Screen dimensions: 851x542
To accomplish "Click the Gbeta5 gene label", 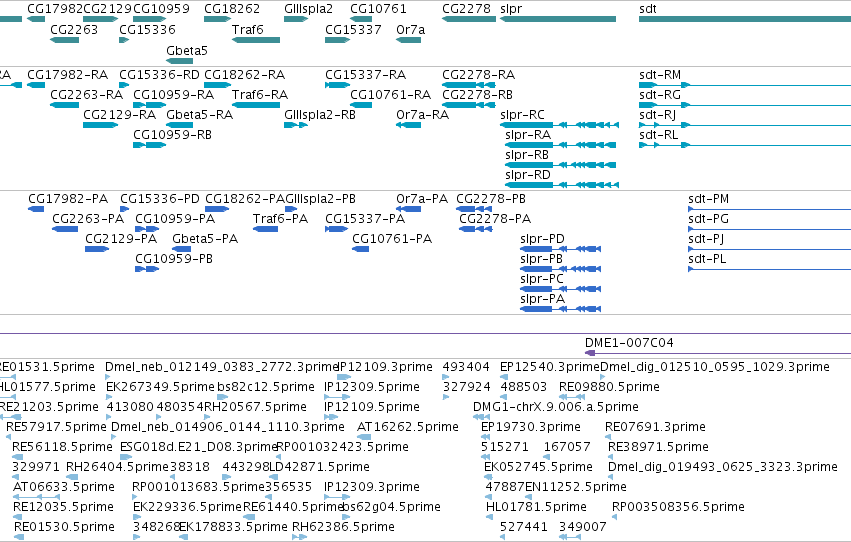I will [187, 50].
